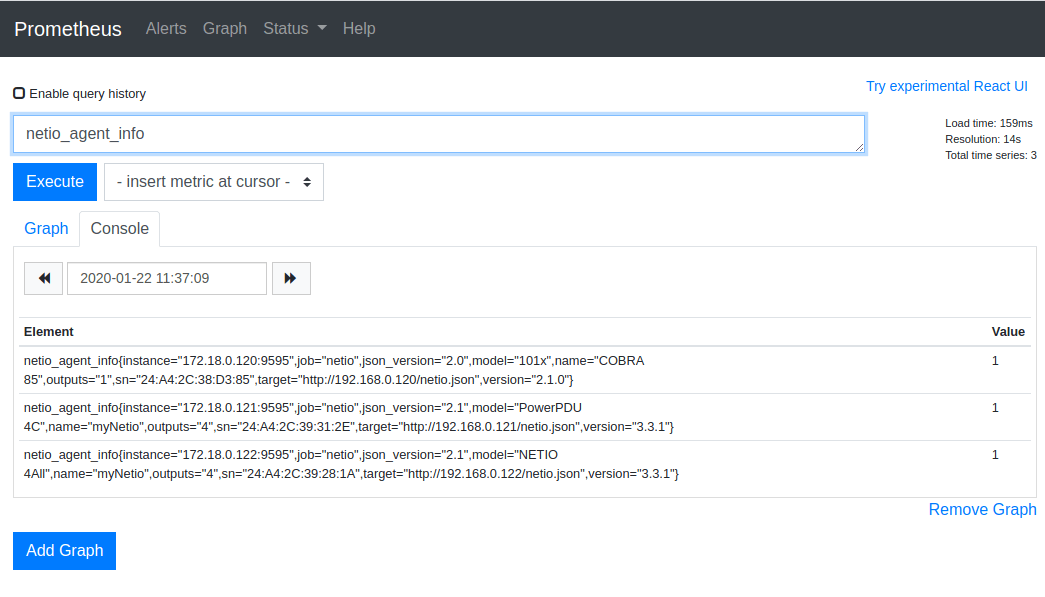Screen dimensions: 1045x597
Task: Enable query history checkbox
Action: coord(19,93)
